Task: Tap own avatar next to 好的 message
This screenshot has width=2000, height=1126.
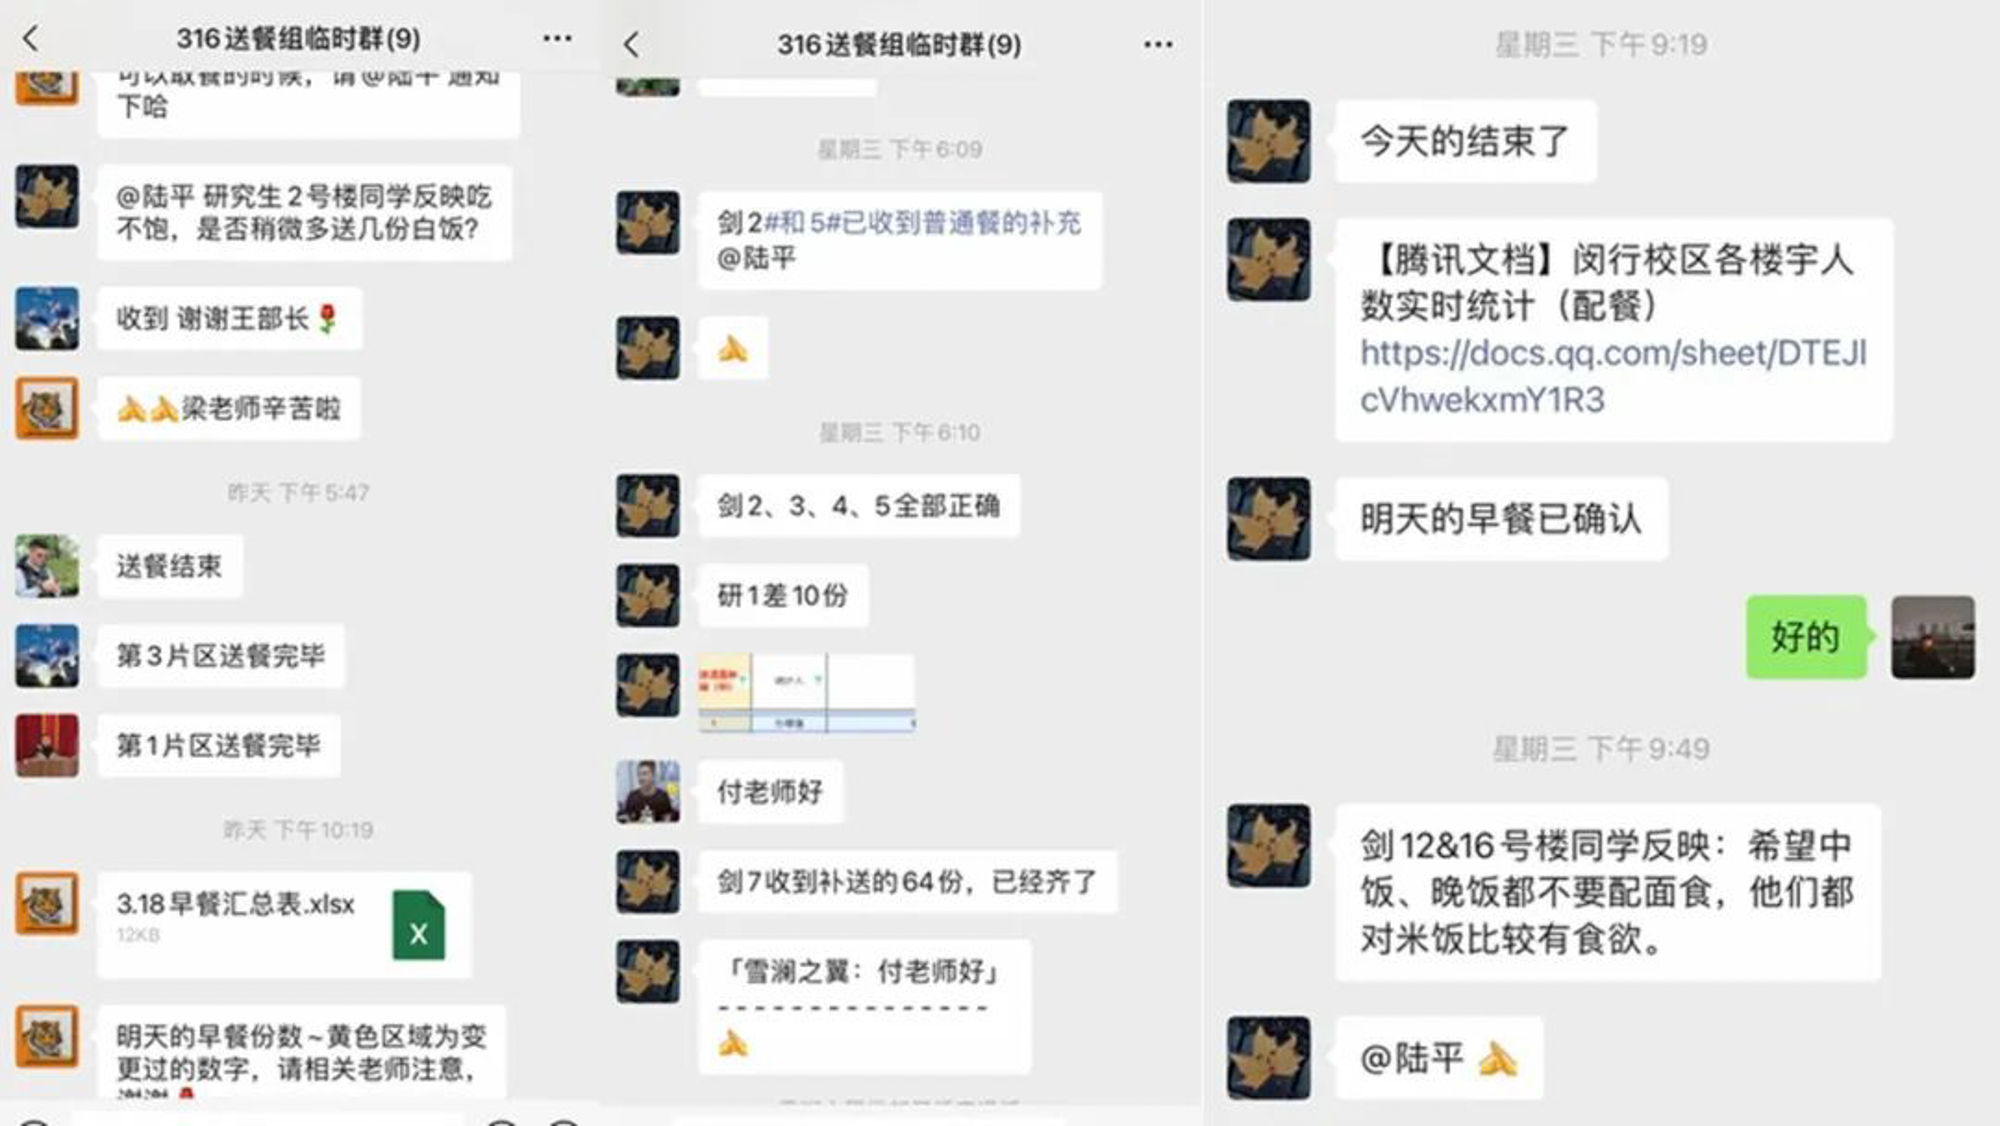Action: click(x=1932, y=637)
